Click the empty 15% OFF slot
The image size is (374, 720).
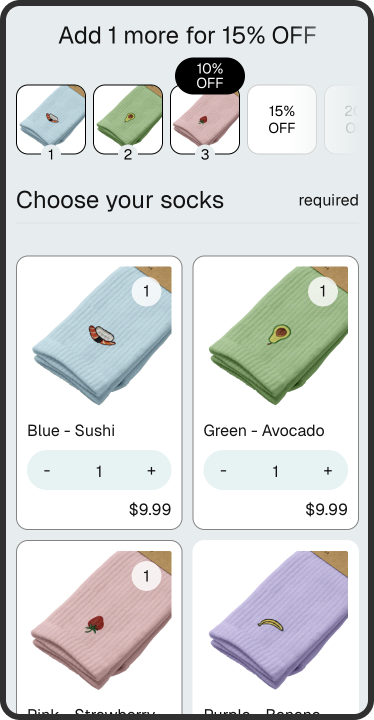point(282,119)
